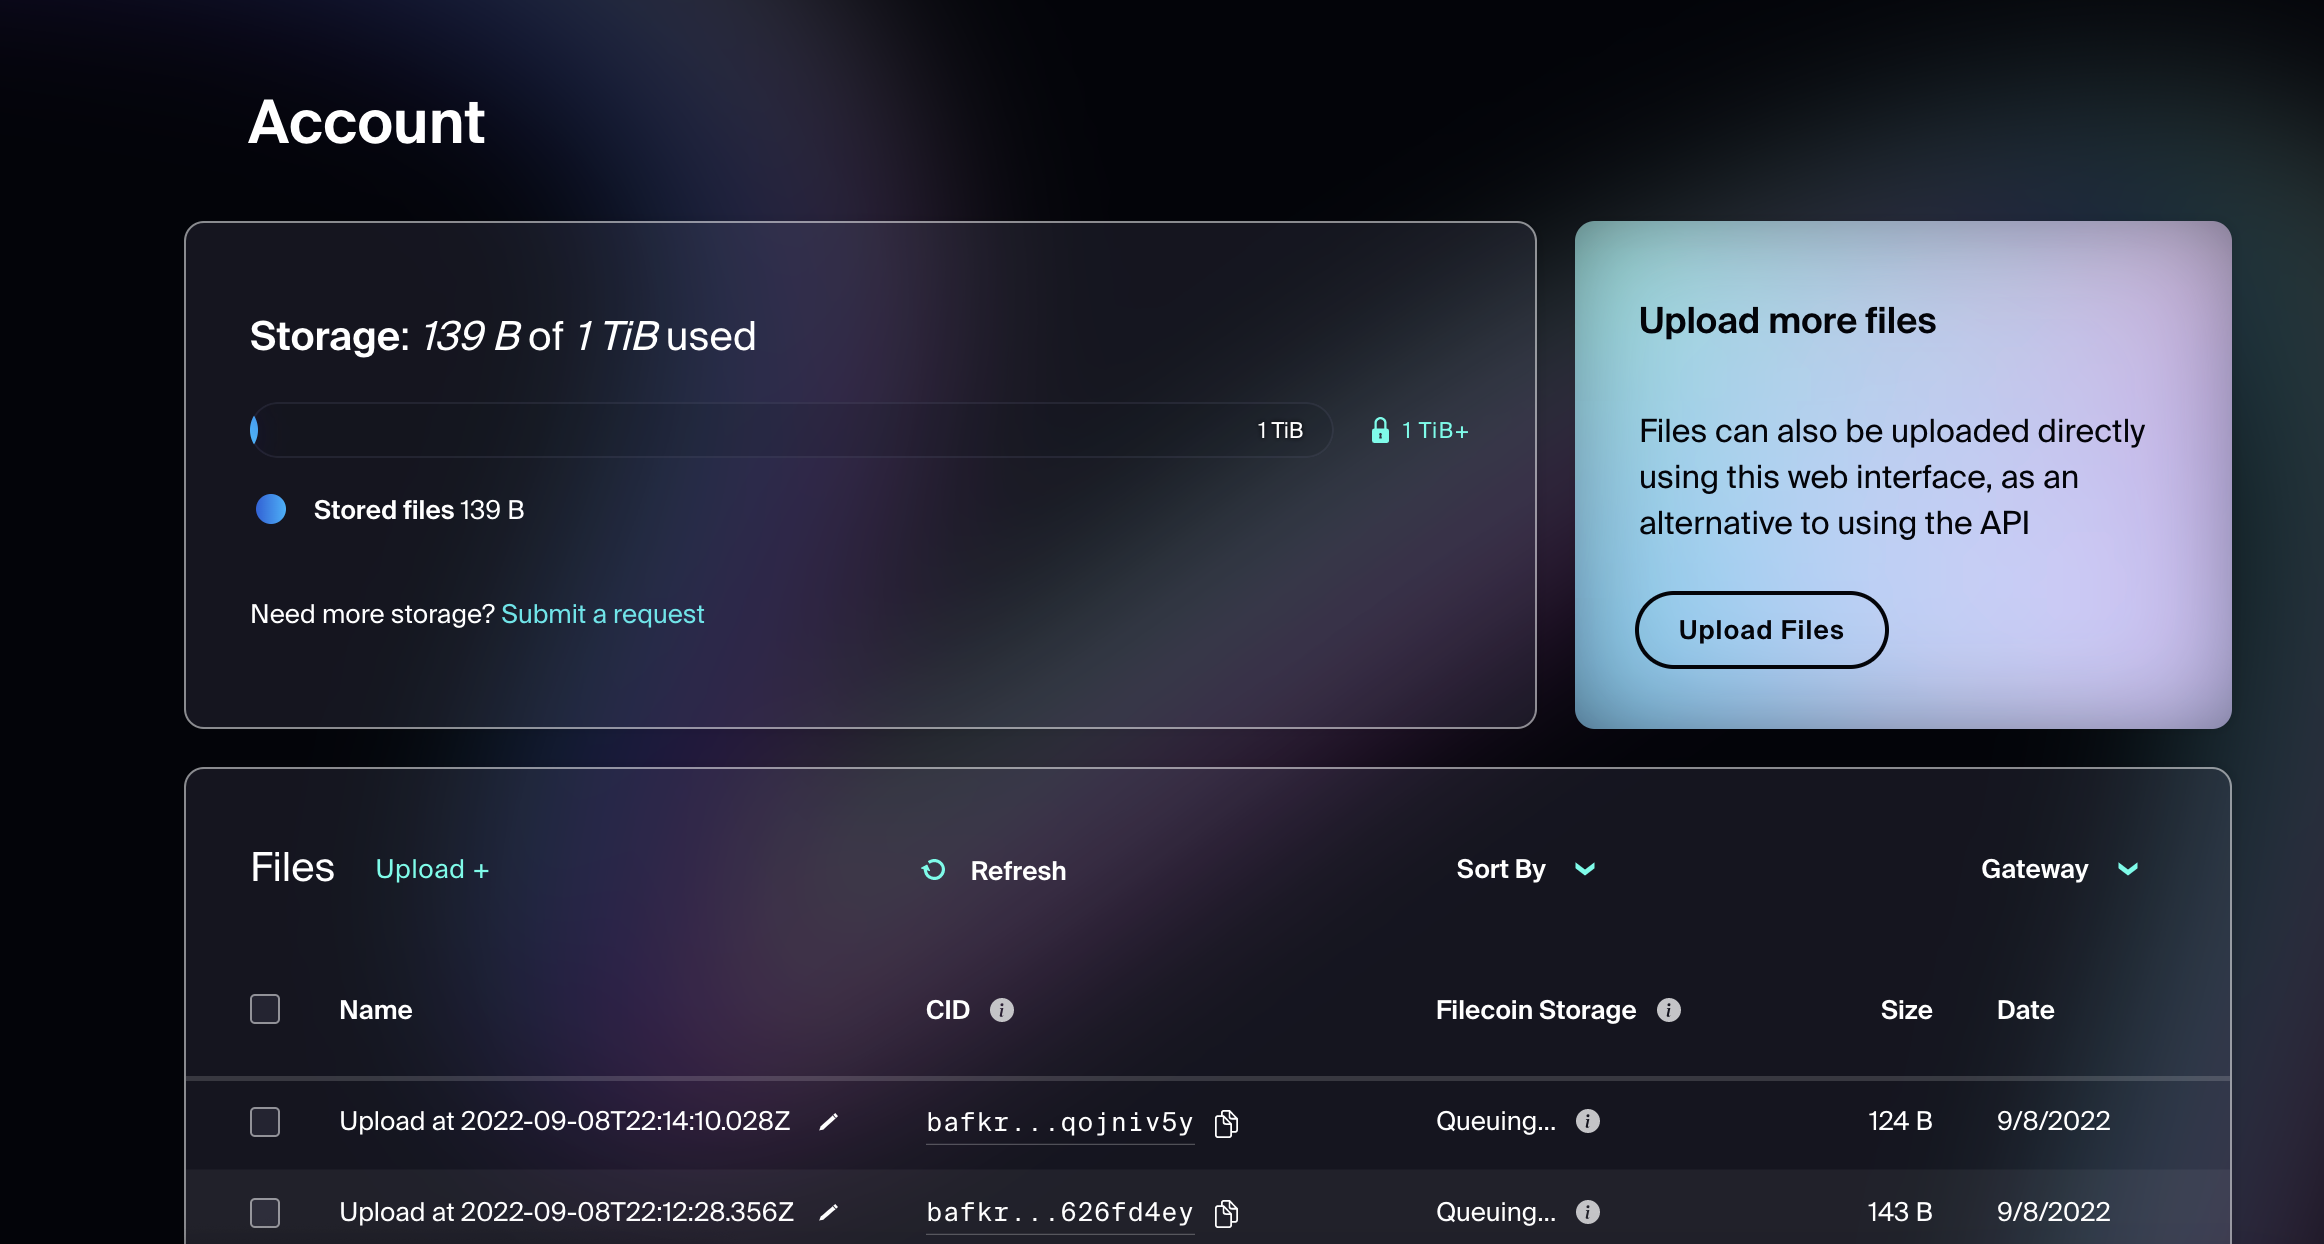The width and height of the screenshot is (2324, 1244).
Task: Follow the Submit a request link
Action: click(x=602, y=614)
